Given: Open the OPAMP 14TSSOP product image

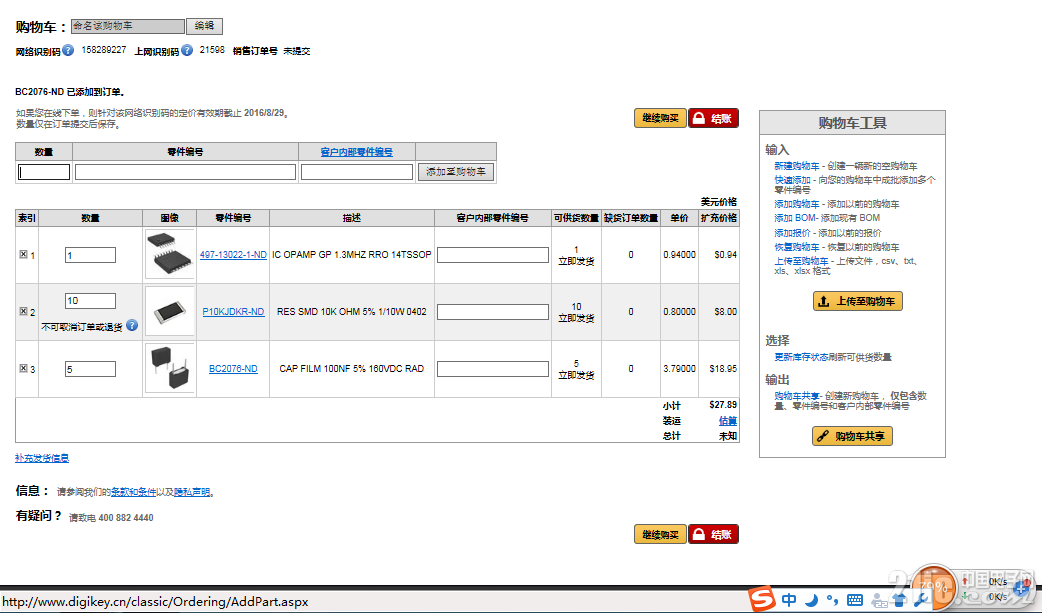Looking at the screenshot, I should coord(169,254).
